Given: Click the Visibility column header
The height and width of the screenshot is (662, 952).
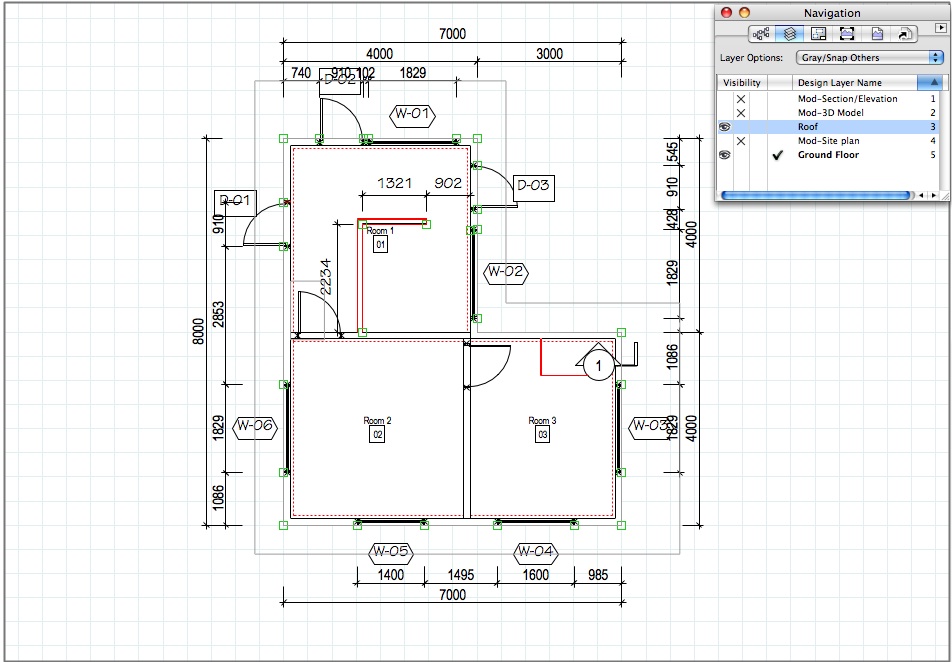Looking at the screenshot, I should (742, 83).
